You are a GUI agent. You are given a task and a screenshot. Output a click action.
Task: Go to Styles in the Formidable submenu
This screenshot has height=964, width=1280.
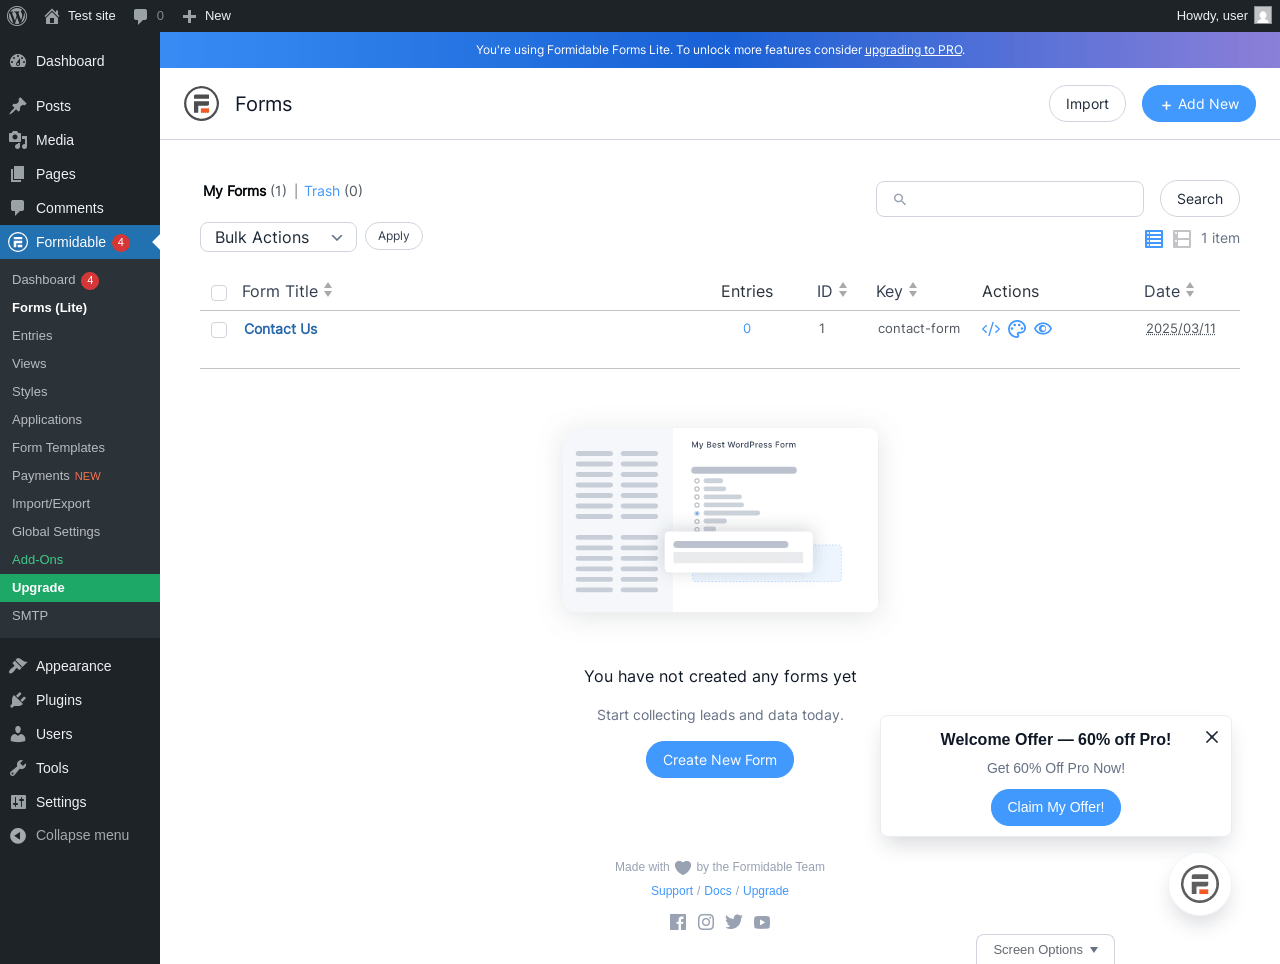point(80,392)
